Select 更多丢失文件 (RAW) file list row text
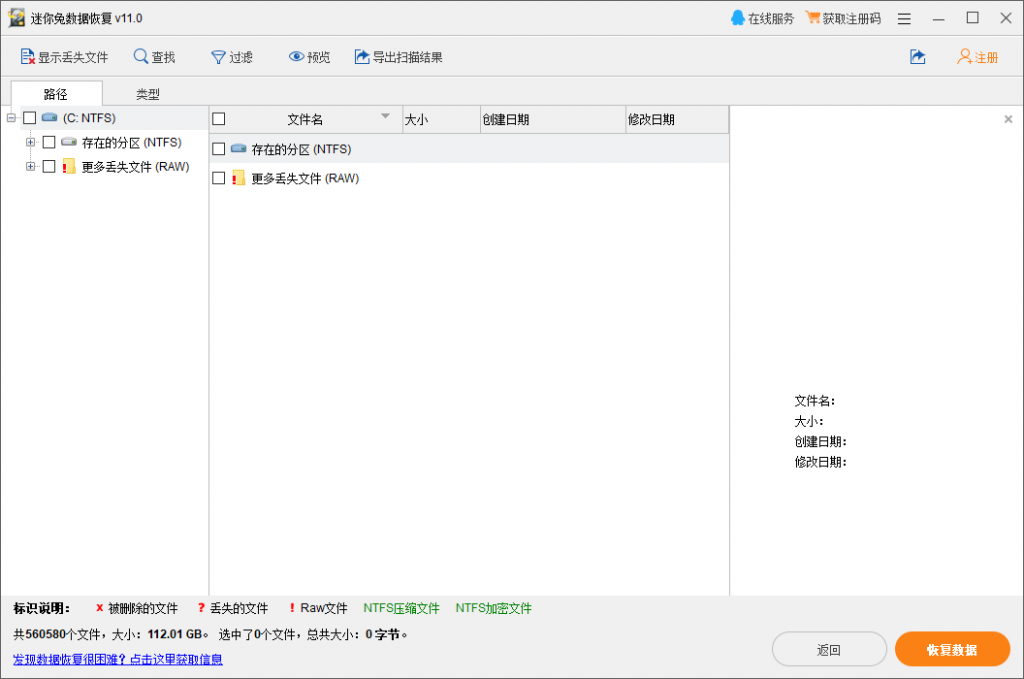 pos(305,178)
